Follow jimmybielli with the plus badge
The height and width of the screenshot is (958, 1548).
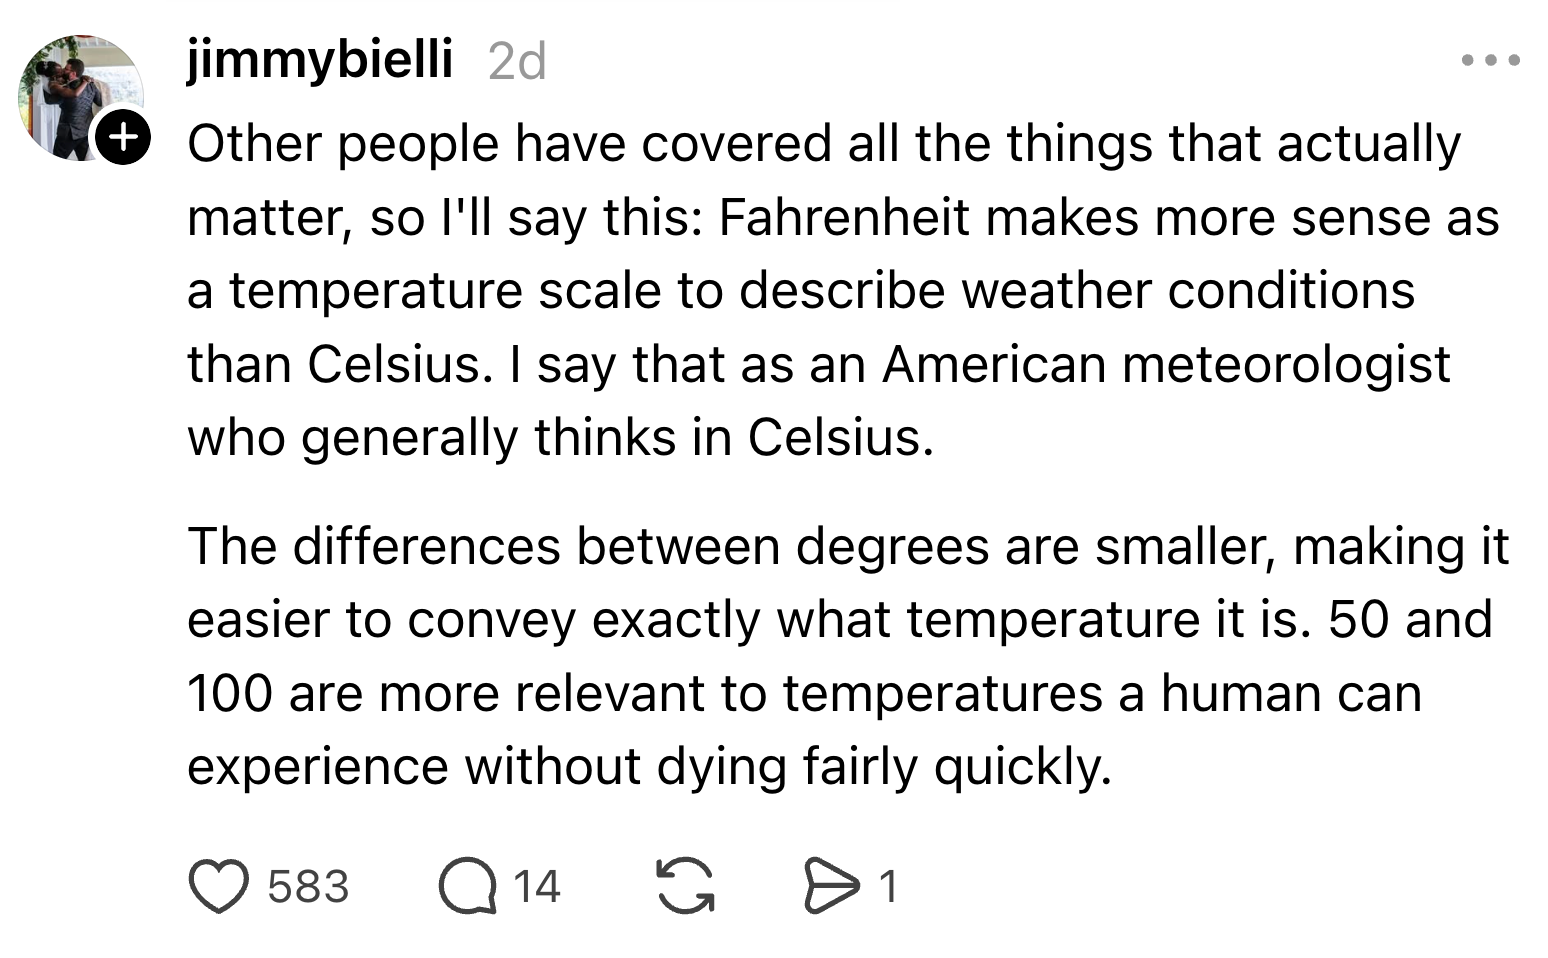click(x=122, y=137)
